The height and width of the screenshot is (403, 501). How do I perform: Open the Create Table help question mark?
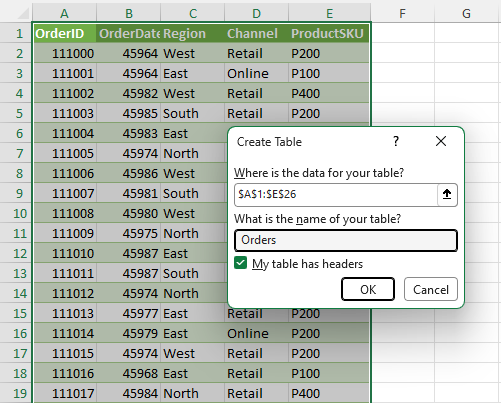tap(395, 142)
